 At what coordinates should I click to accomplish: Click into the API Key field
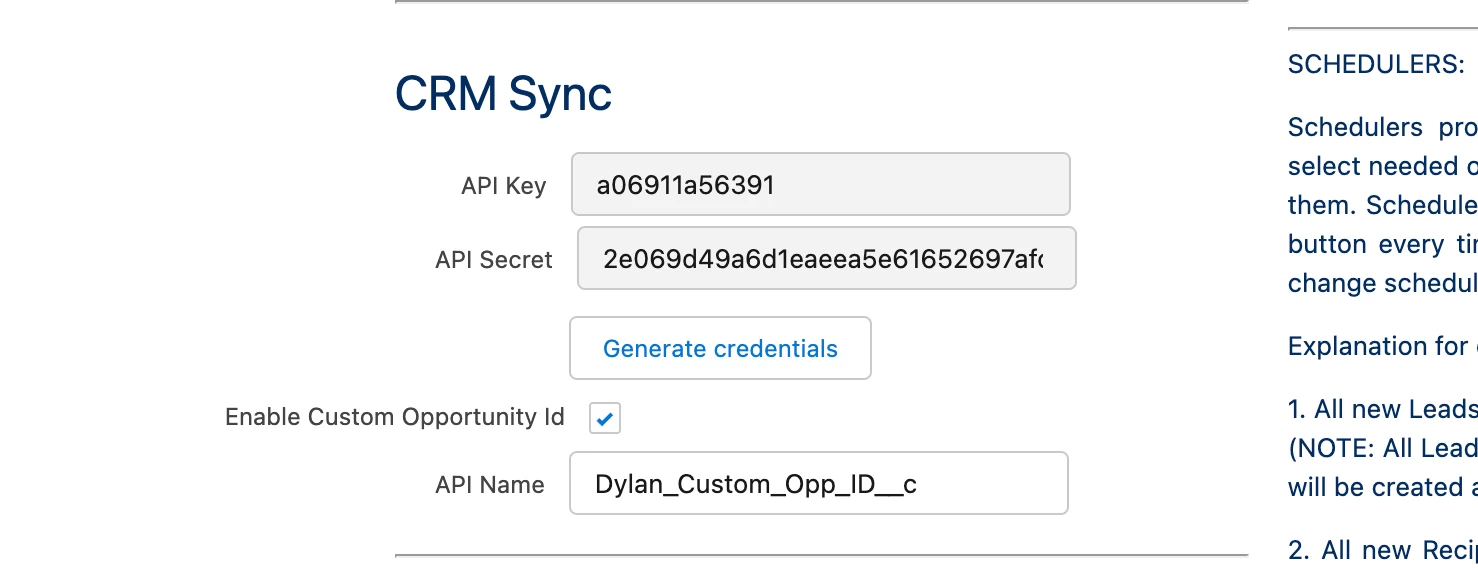(820, 184)
